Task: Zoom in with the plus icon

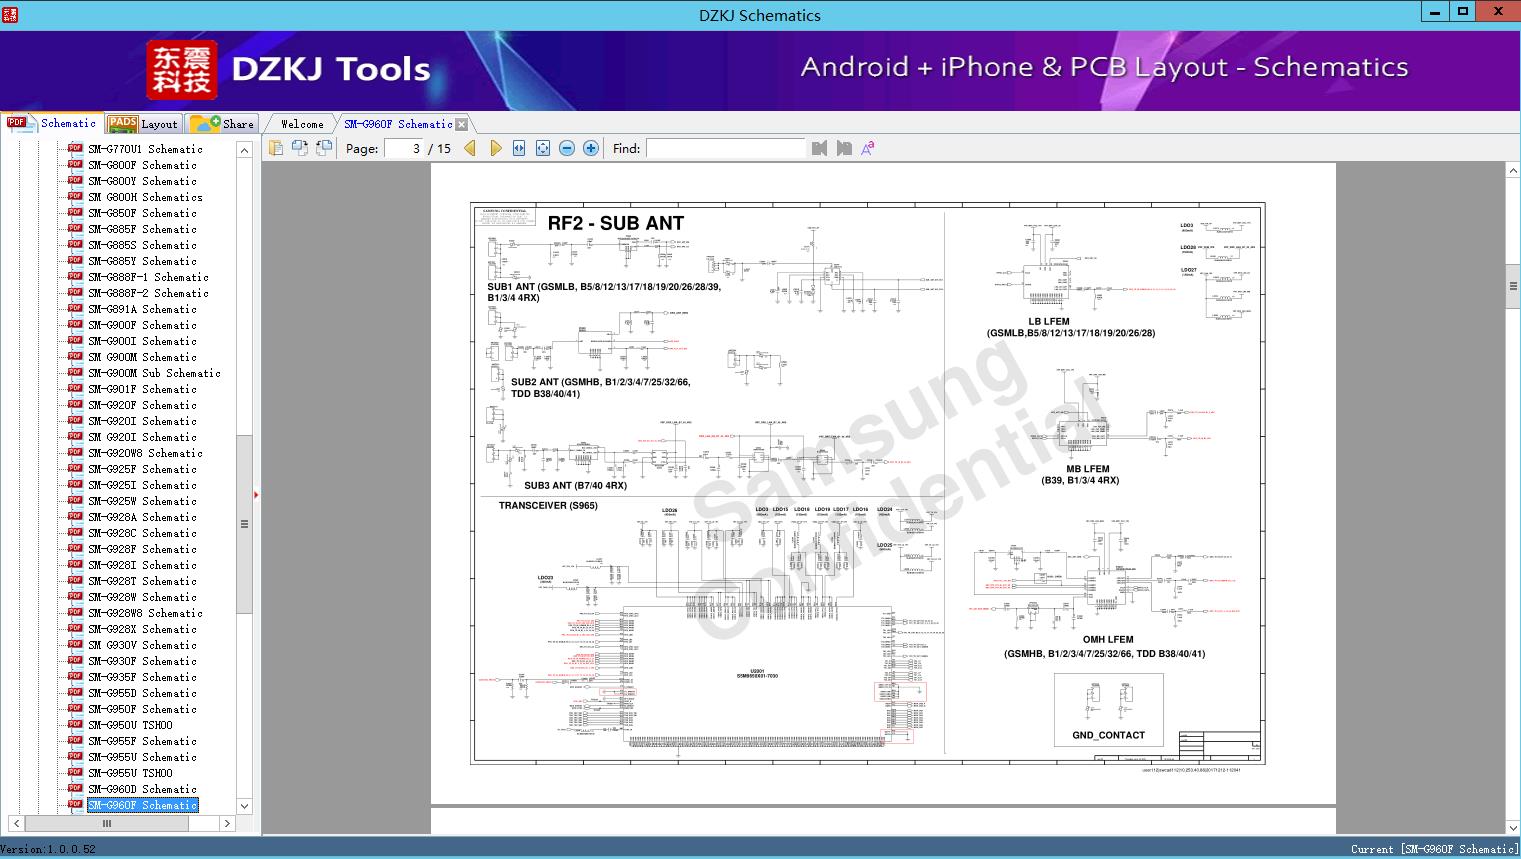Action: 591,148
